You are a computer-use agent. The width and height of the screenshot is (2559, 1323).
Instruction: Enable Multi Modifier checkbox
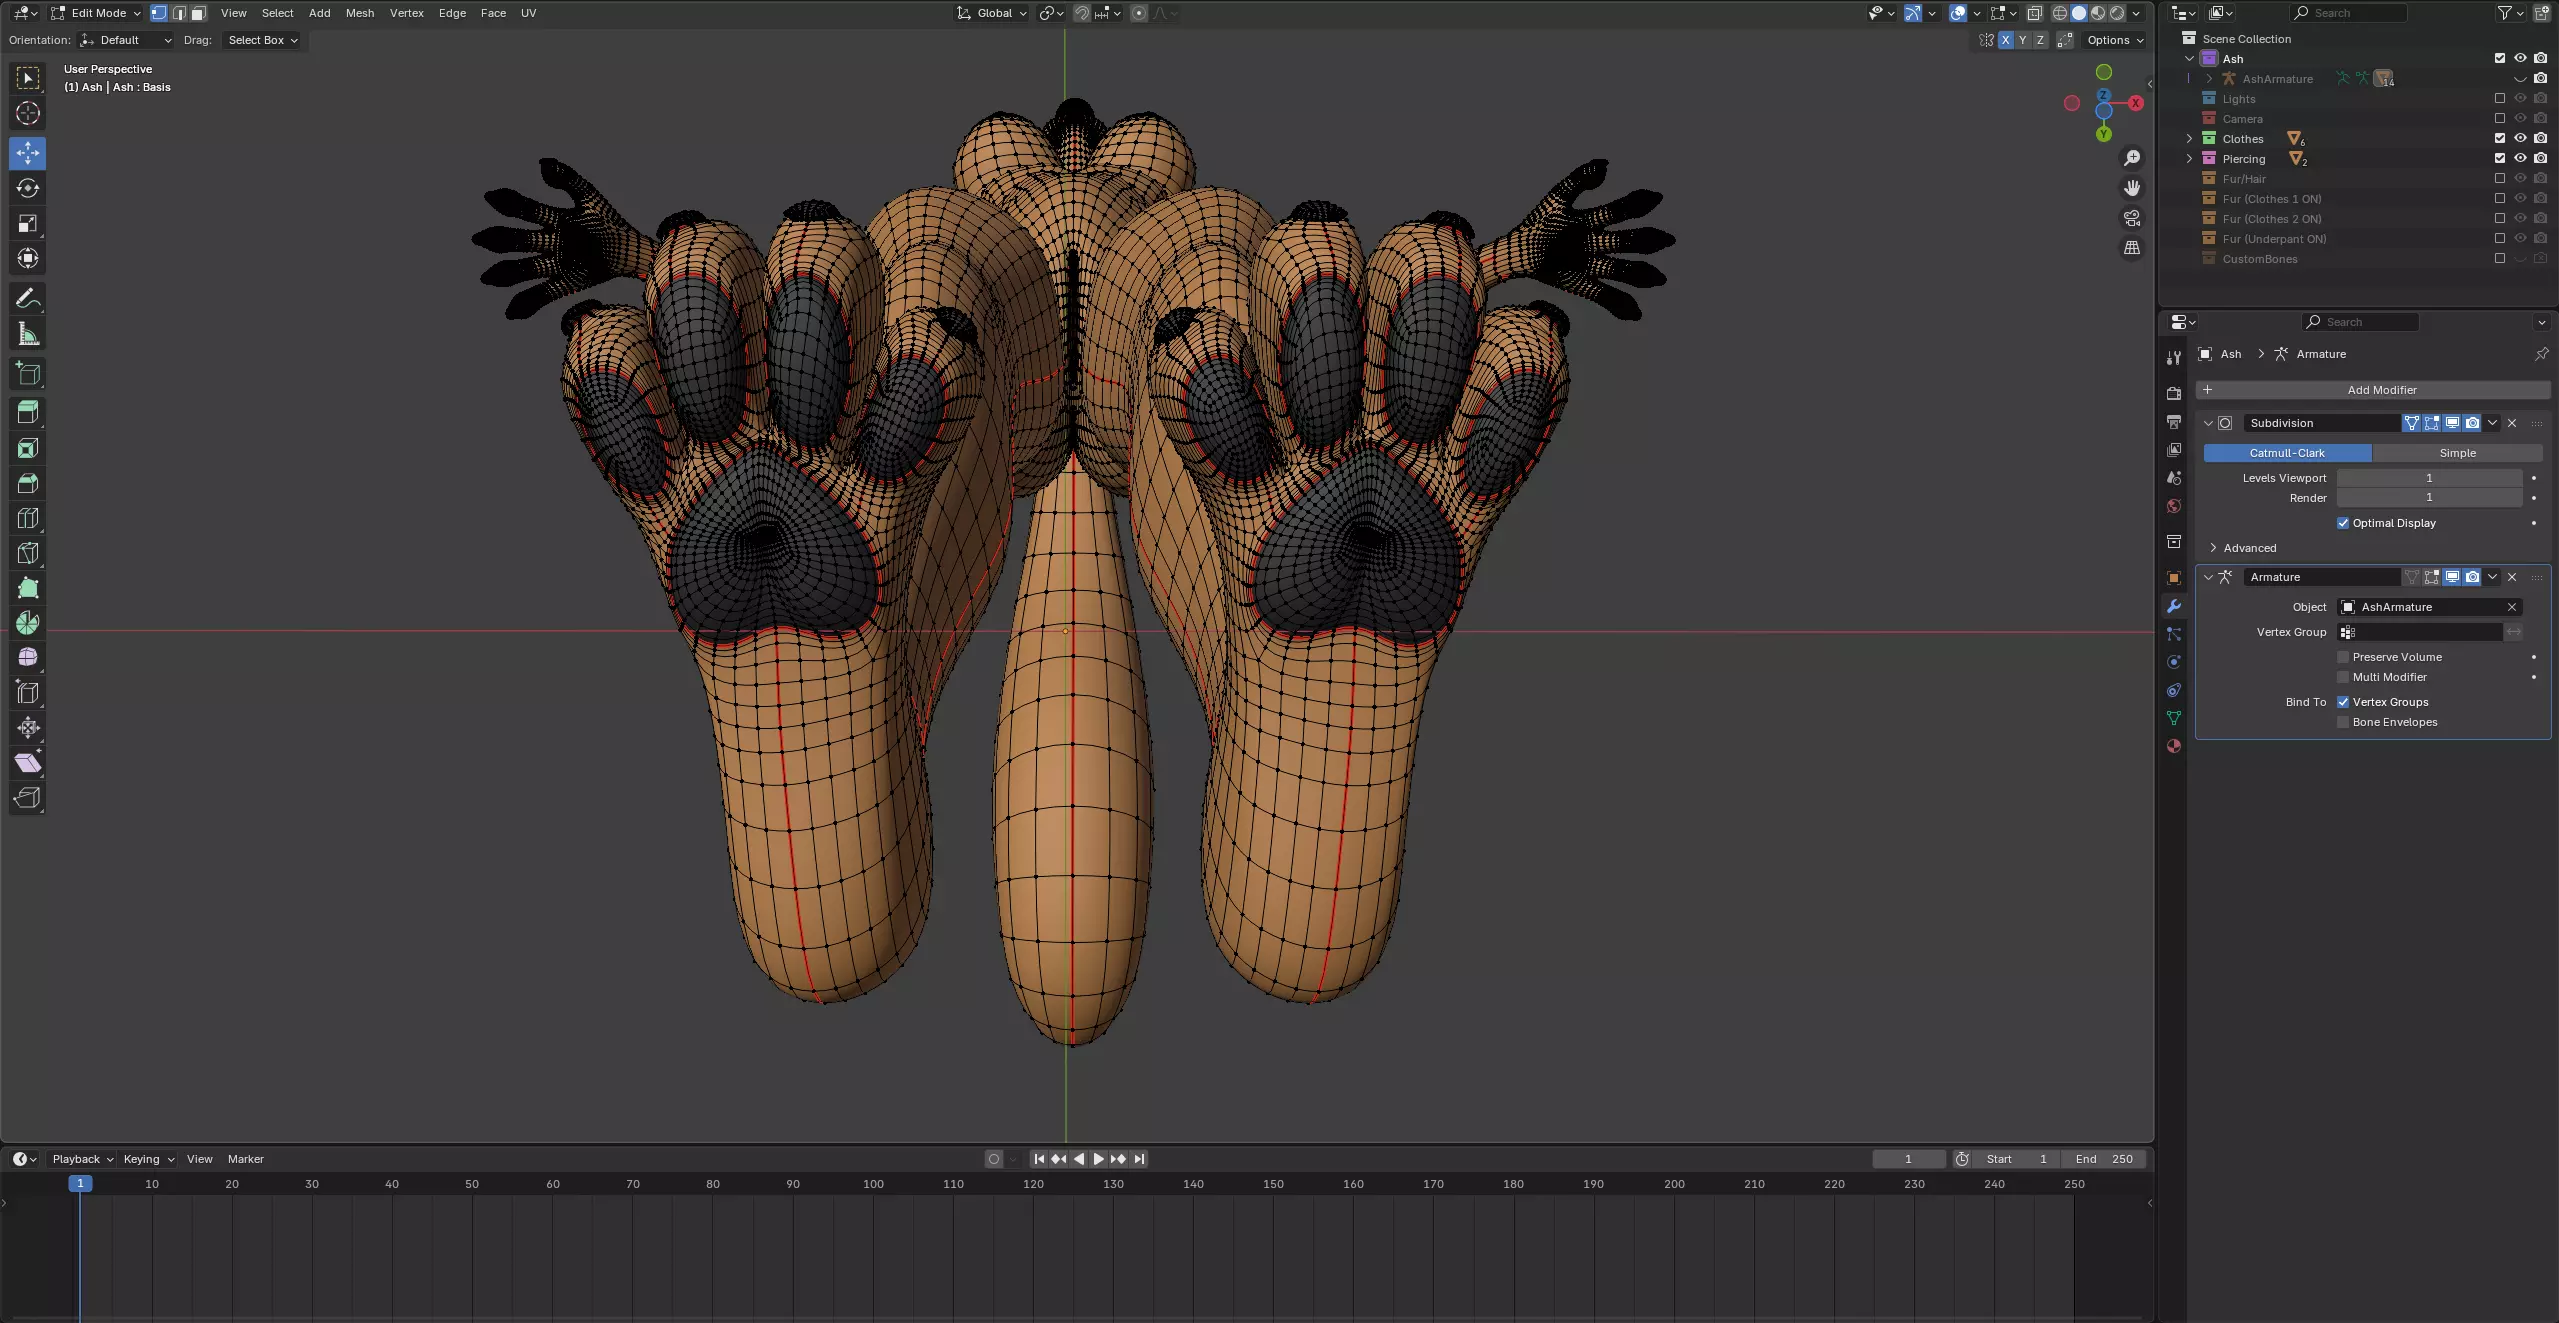coord(2343,677)
